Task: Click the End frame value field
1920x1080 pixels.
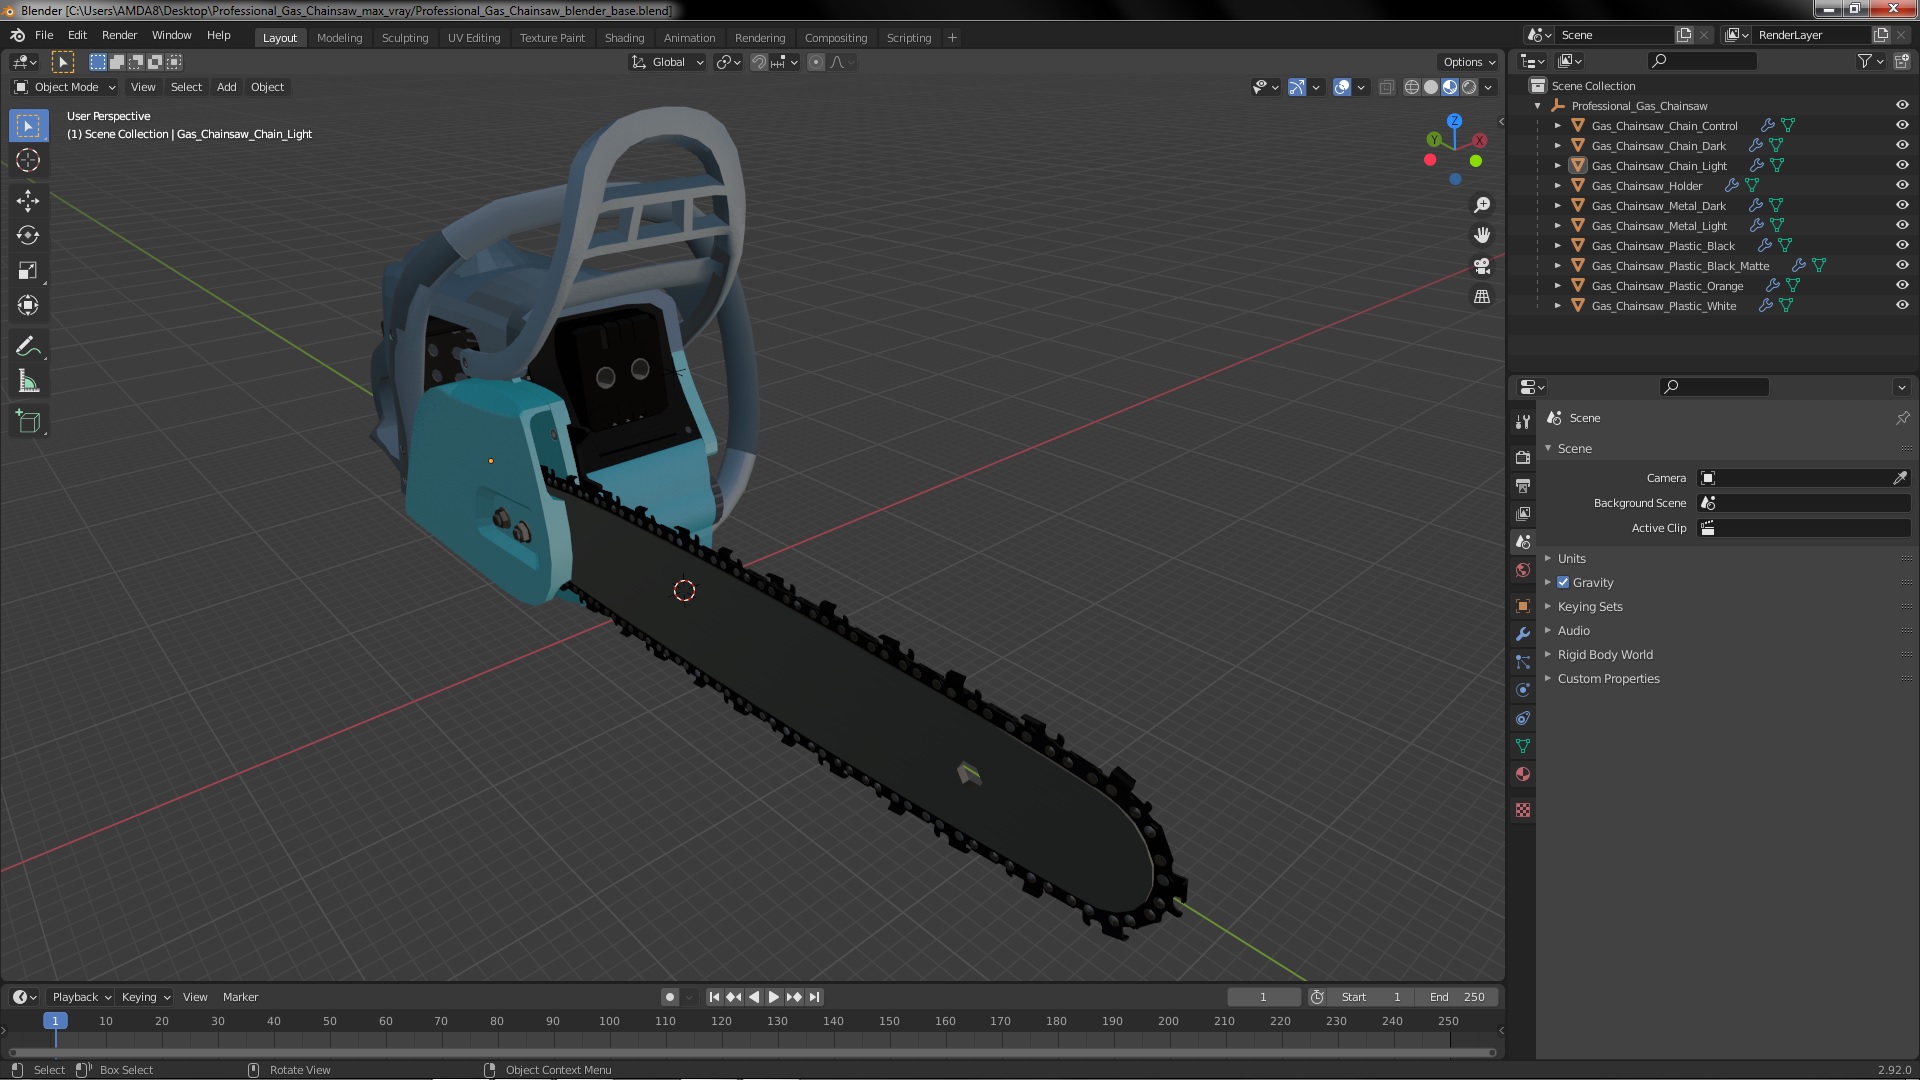Action: coord(1456,997)
